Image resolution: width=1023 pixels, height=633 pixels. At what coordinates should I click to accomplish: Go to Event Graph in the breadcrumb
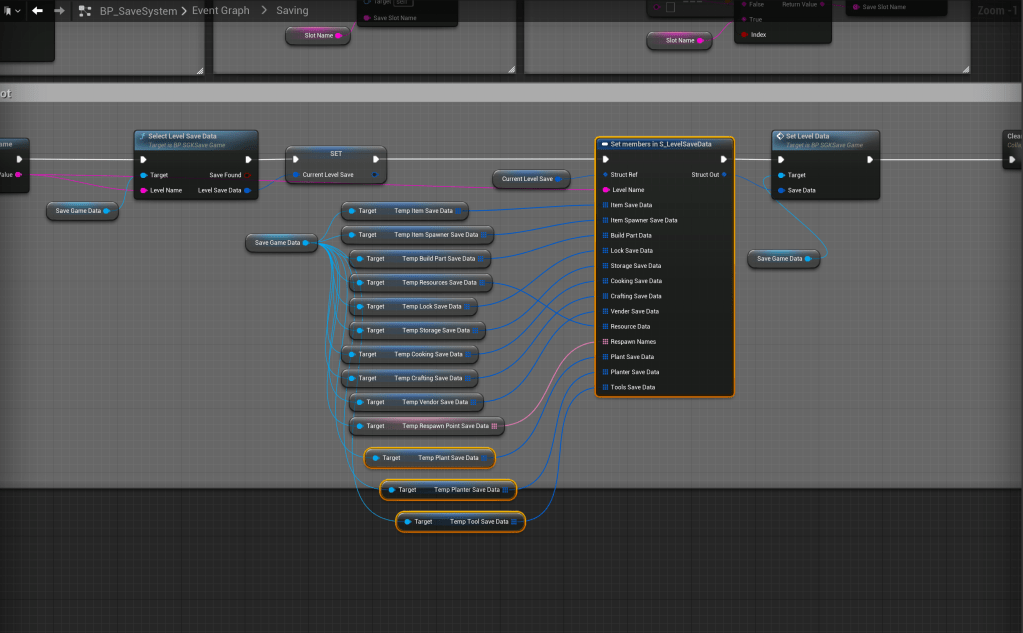(x=220, y=11)
